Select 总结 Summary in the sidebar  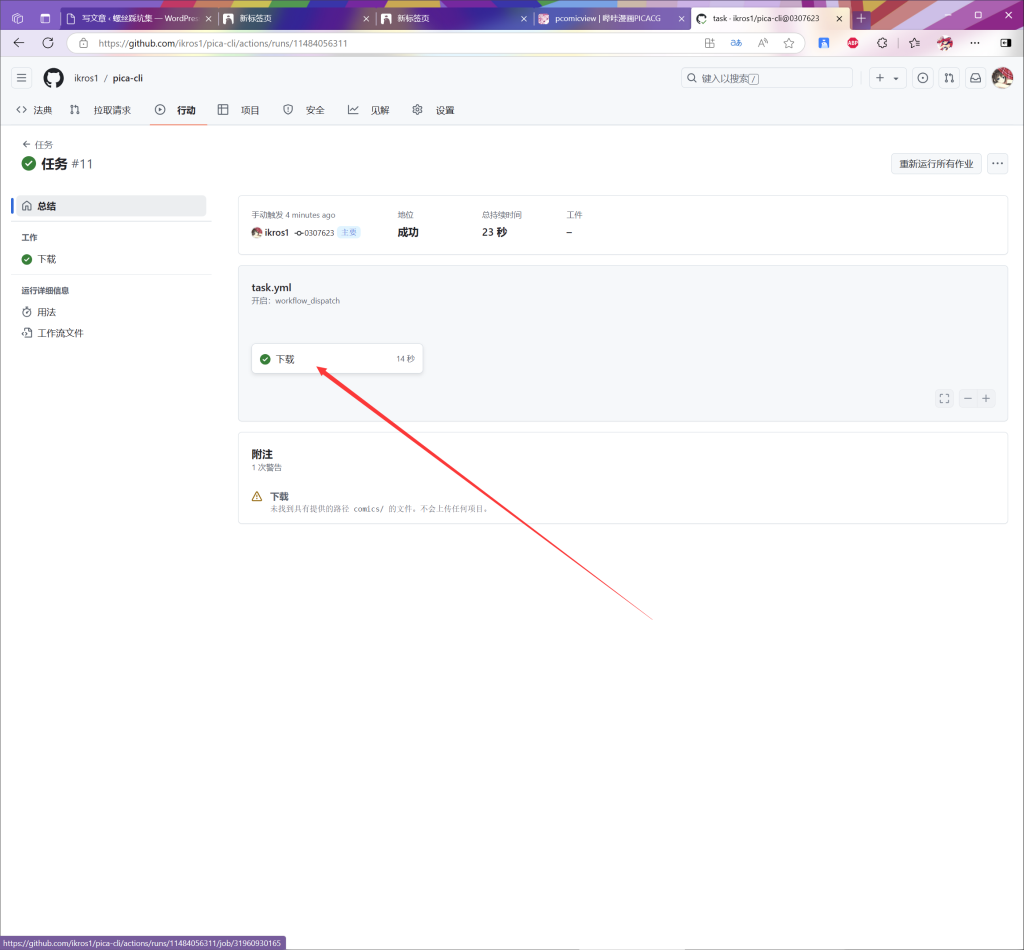pos(110,206)
